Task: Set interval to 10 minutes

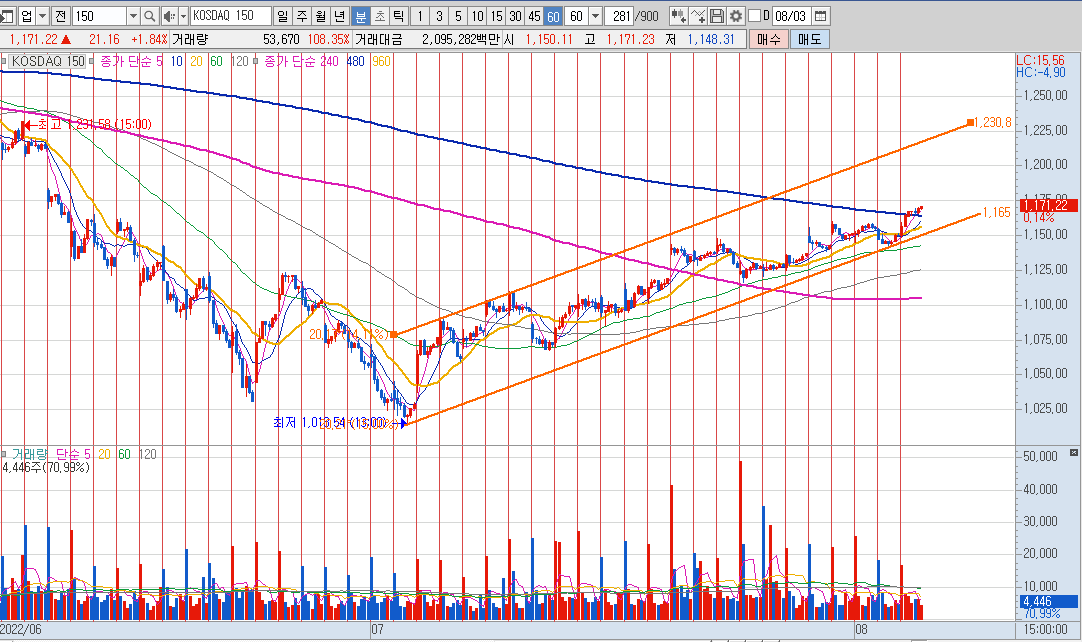Action: [x=478, y=16]
